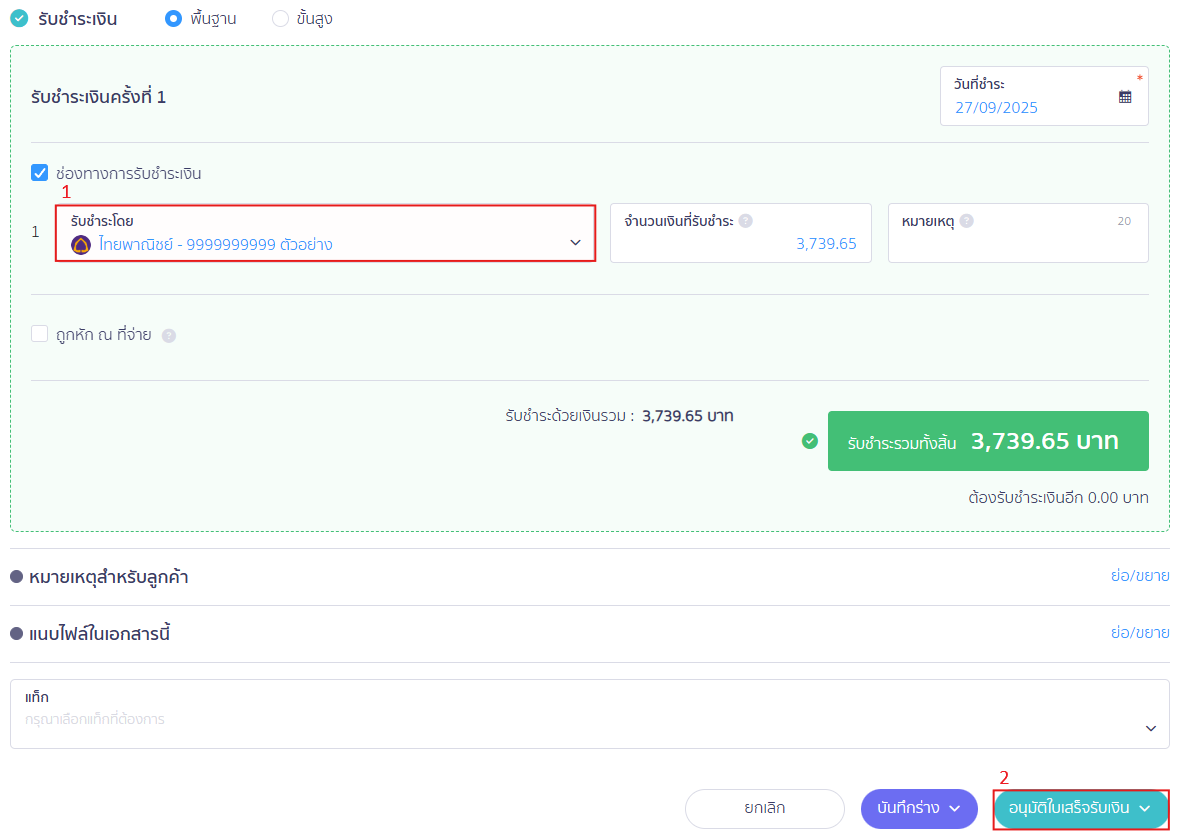This screenshot has width=1178, height=837.
Task: Click green check icon beside รับชำระรวมทั้งสิ้น
Action: [810, 441]
